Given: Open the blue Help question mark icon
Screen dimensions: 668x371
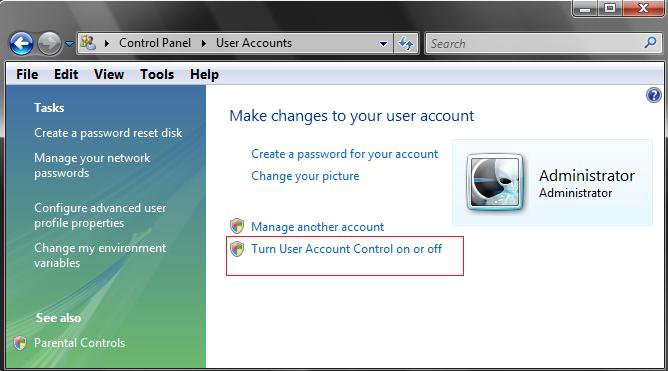Looking at the screenshot, I should click(654, 95).
